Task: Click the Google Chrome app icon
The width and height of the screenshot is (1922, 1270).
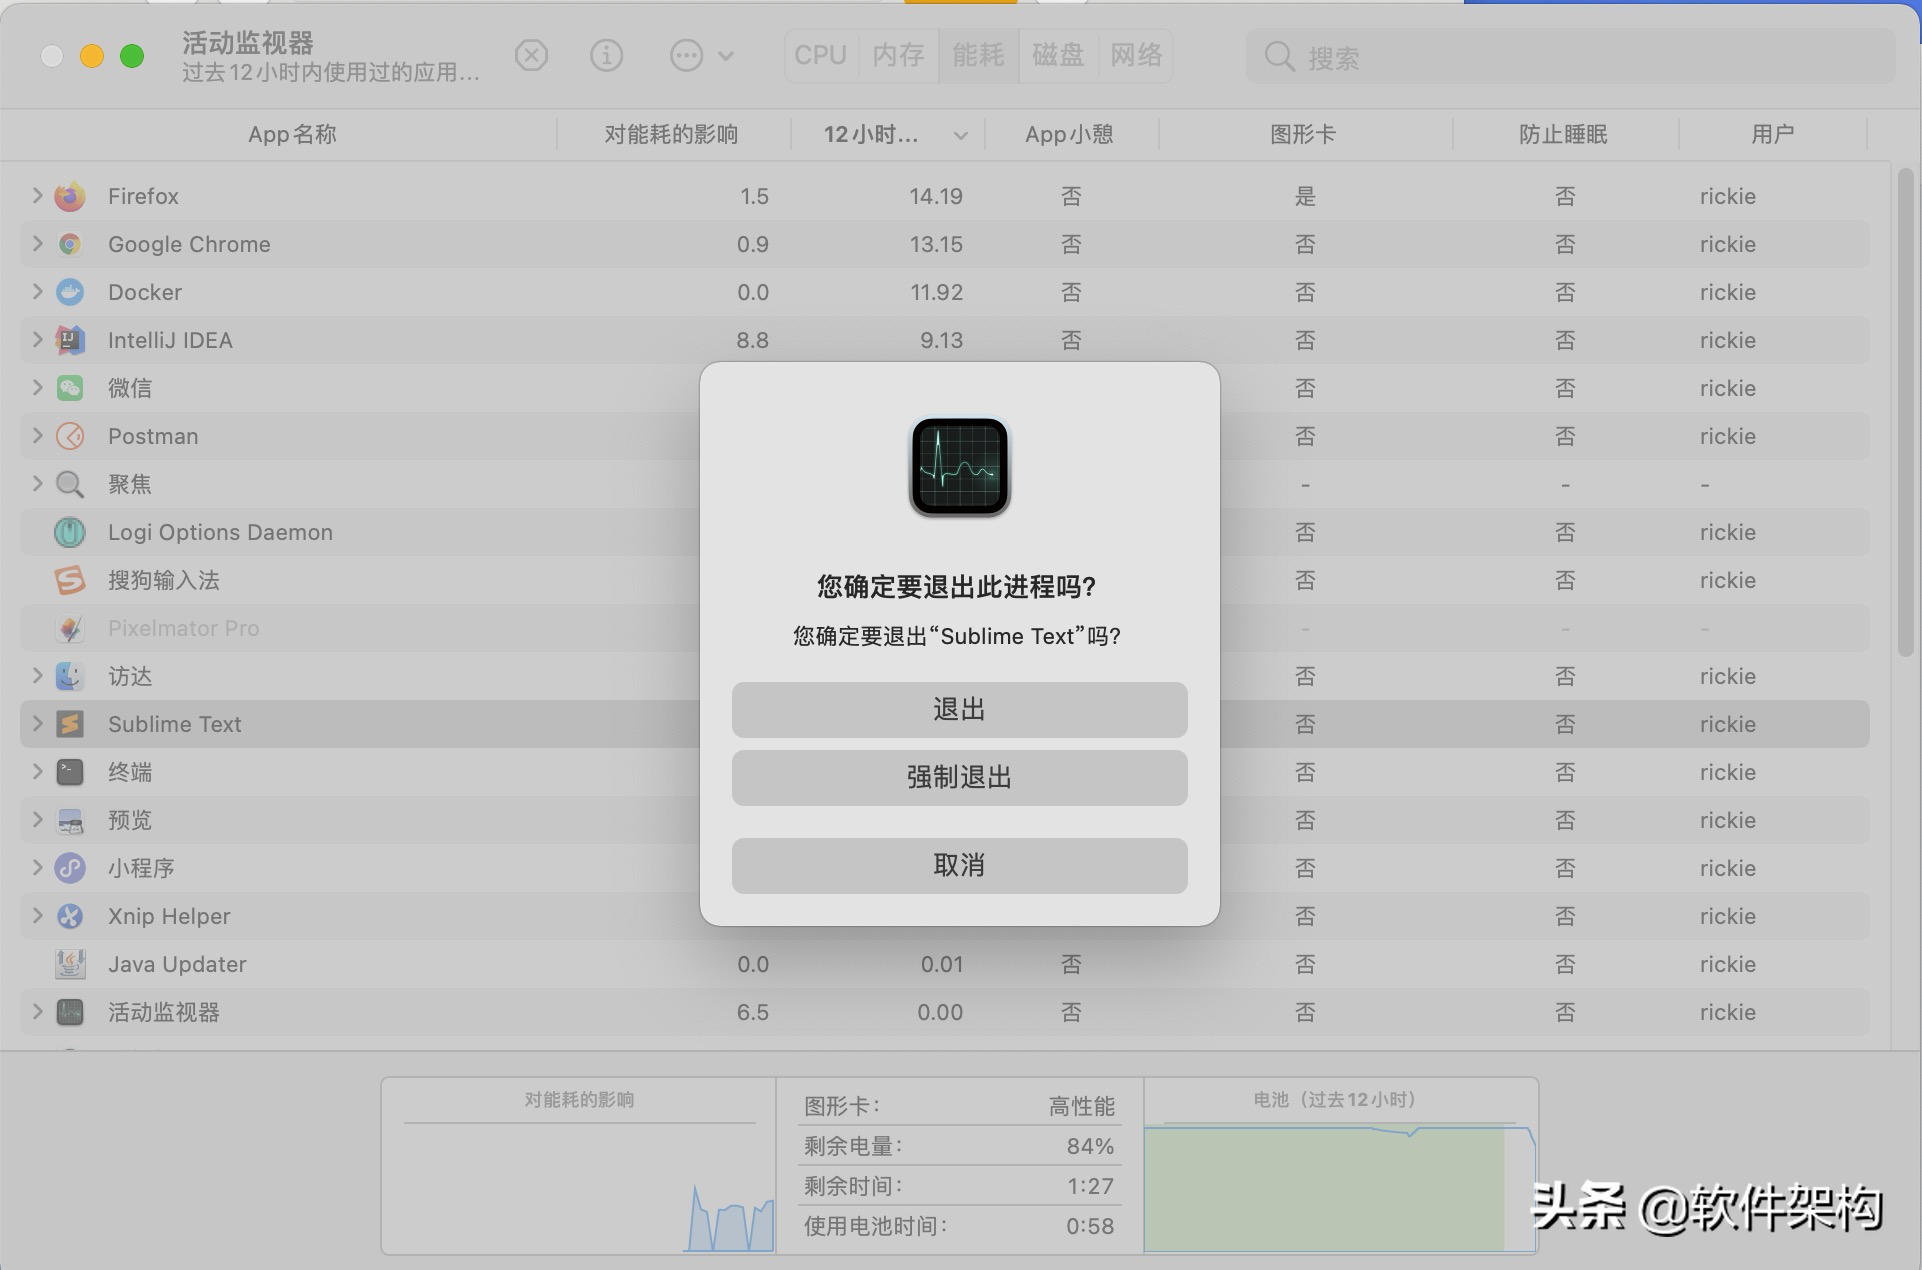Action: click(x=68, y=244)
